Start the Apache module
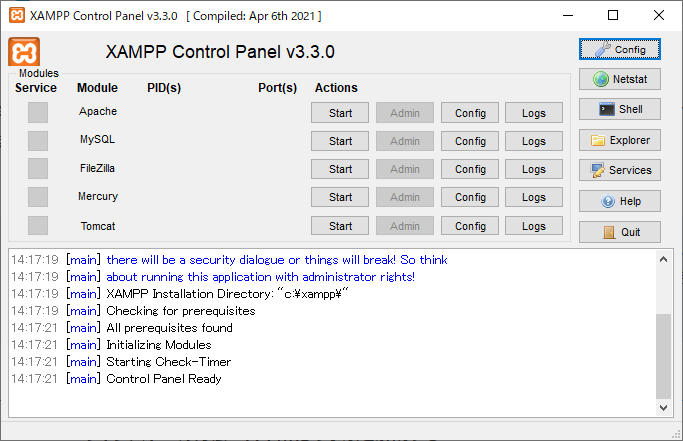Image resolution: width=683 pixels, height=441 pixels. [340, 113]
